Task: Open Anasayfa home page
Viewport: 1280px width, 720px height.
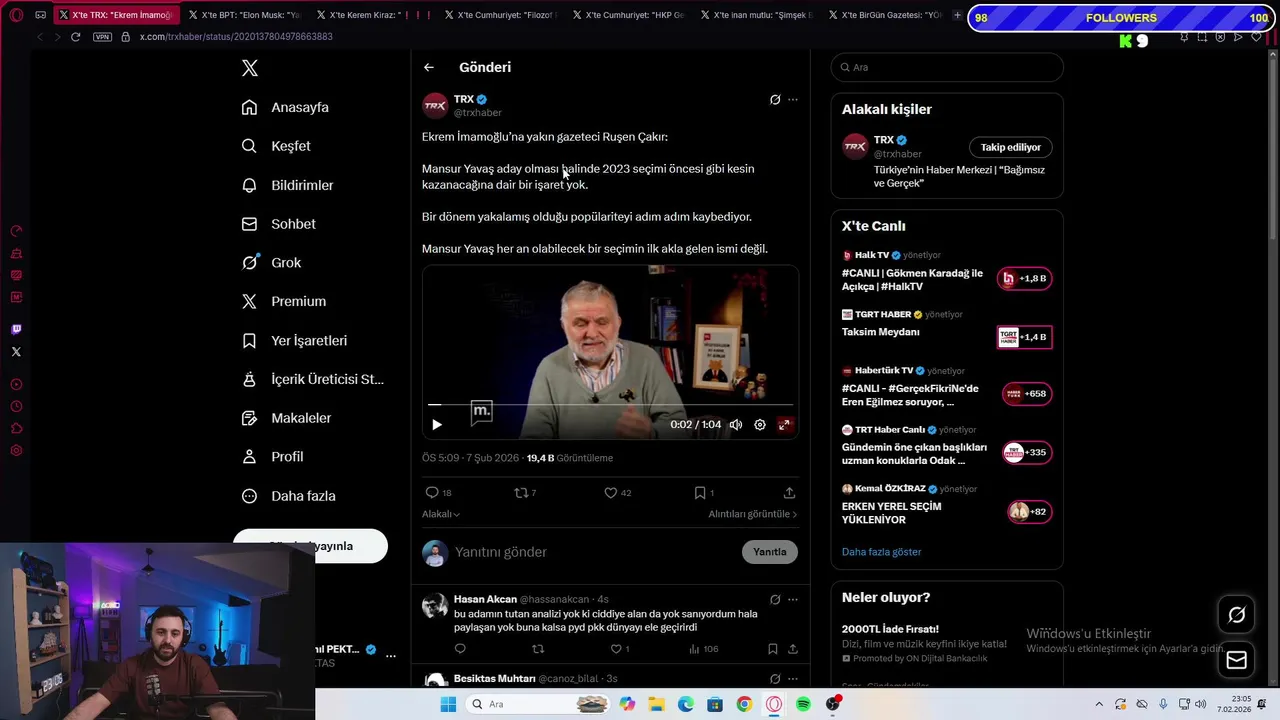Action: click(285, 107)
